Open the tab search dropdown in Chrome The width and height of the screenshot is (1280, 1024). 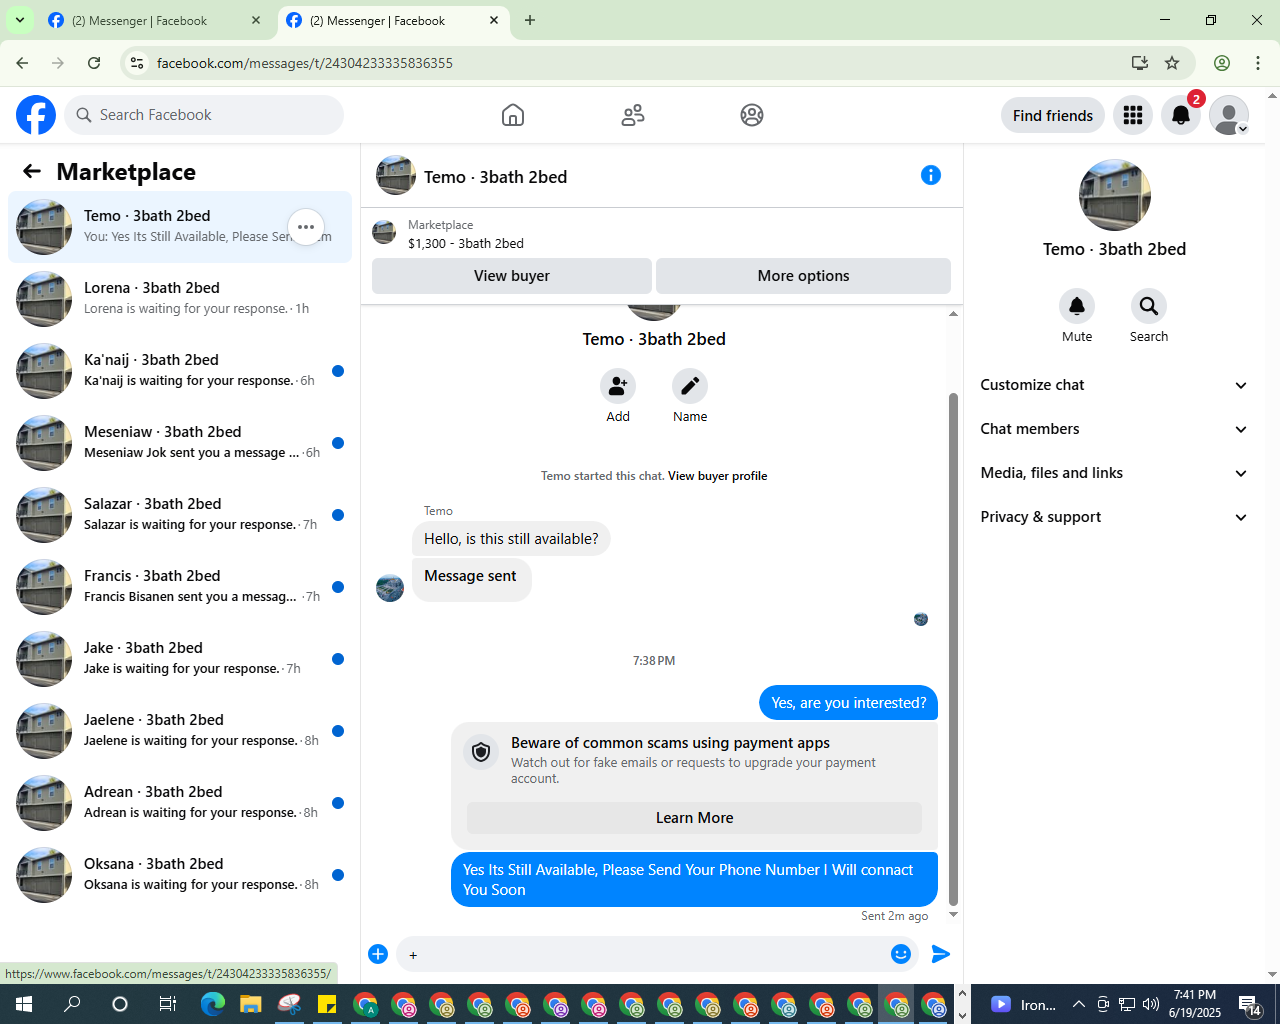(19, 20)
